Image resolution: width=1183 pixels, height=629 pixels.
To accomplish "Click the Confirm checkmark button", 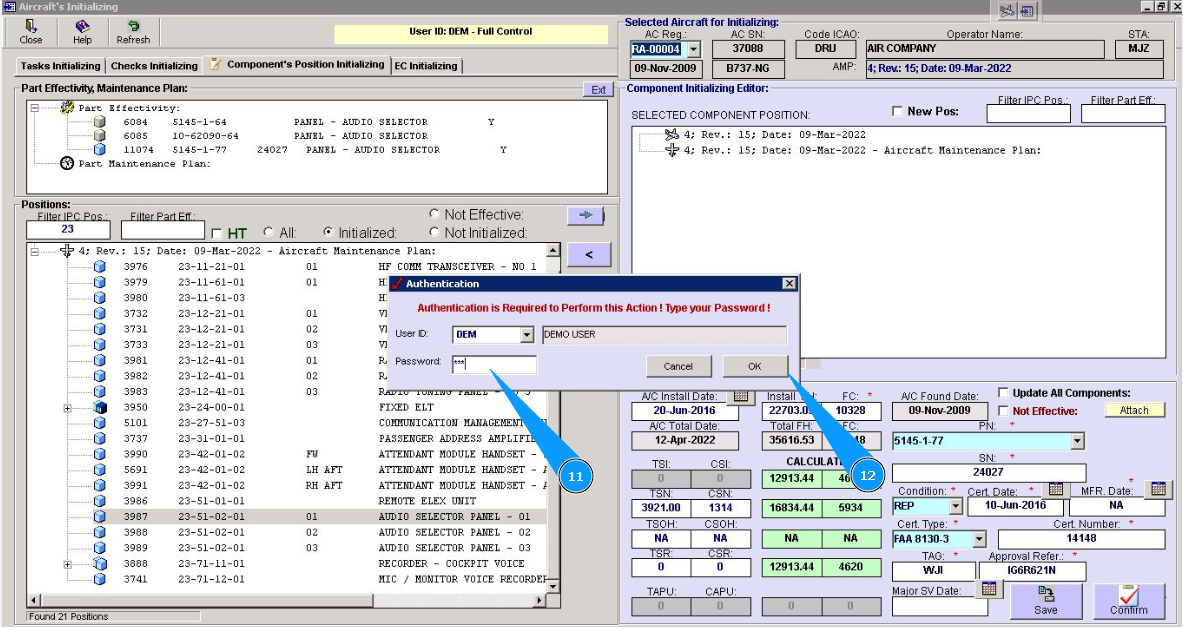I will [x=1129, y=601].
